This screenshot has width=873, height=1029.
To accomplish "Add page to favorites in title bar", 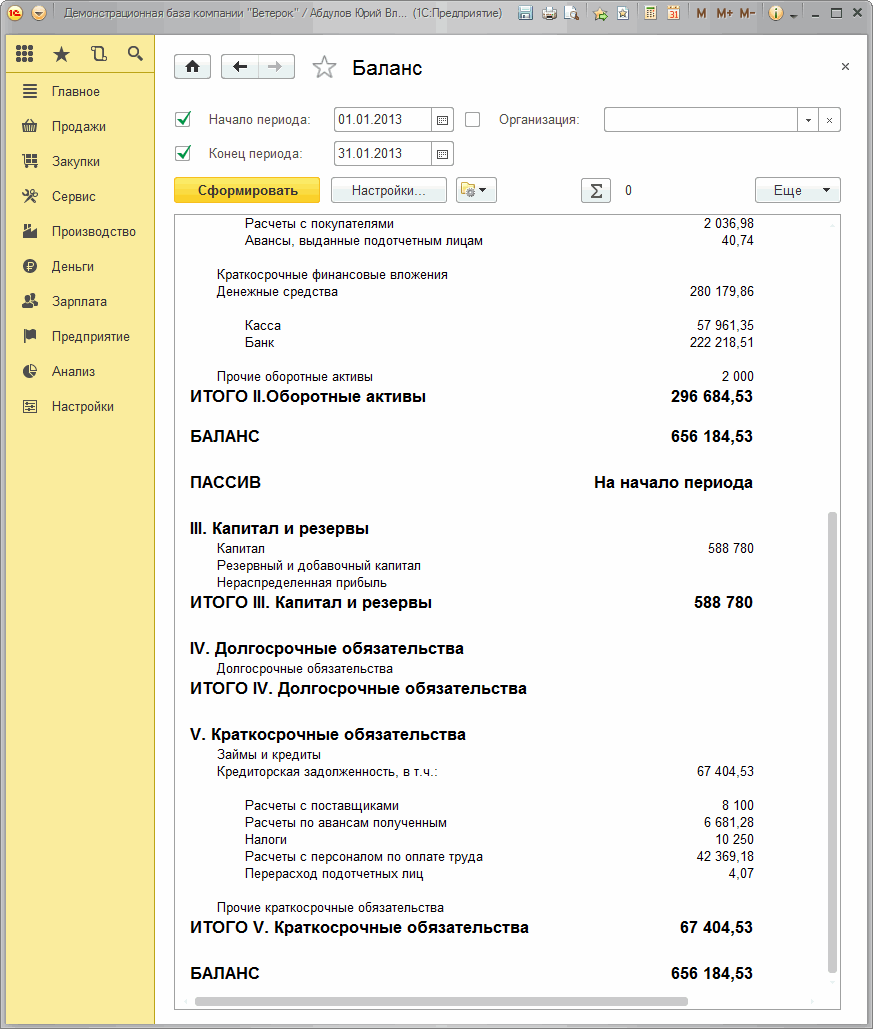I will point(623,13).
